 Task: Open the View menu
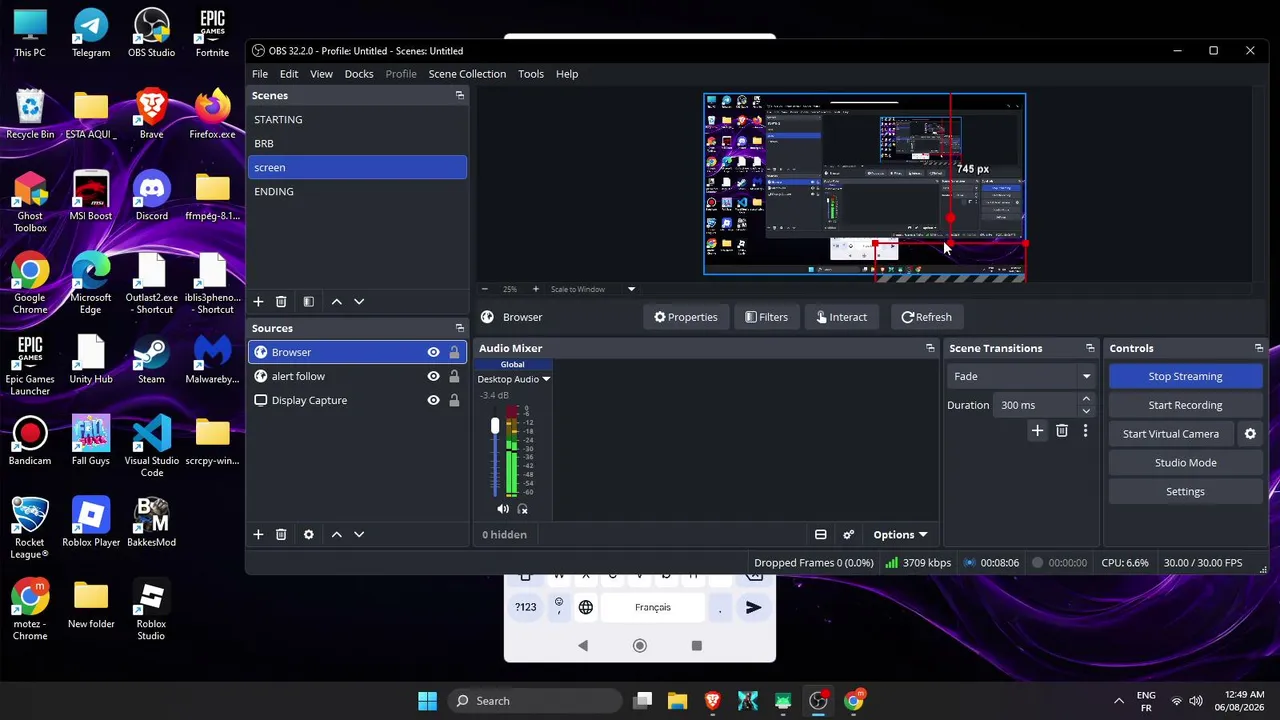[321, 74]
